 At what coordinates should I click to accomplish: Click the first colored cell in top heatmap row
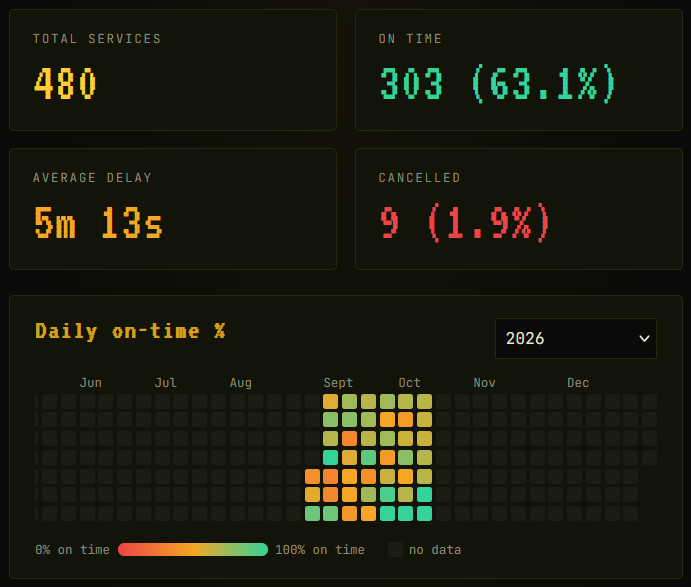pos(331,401)
